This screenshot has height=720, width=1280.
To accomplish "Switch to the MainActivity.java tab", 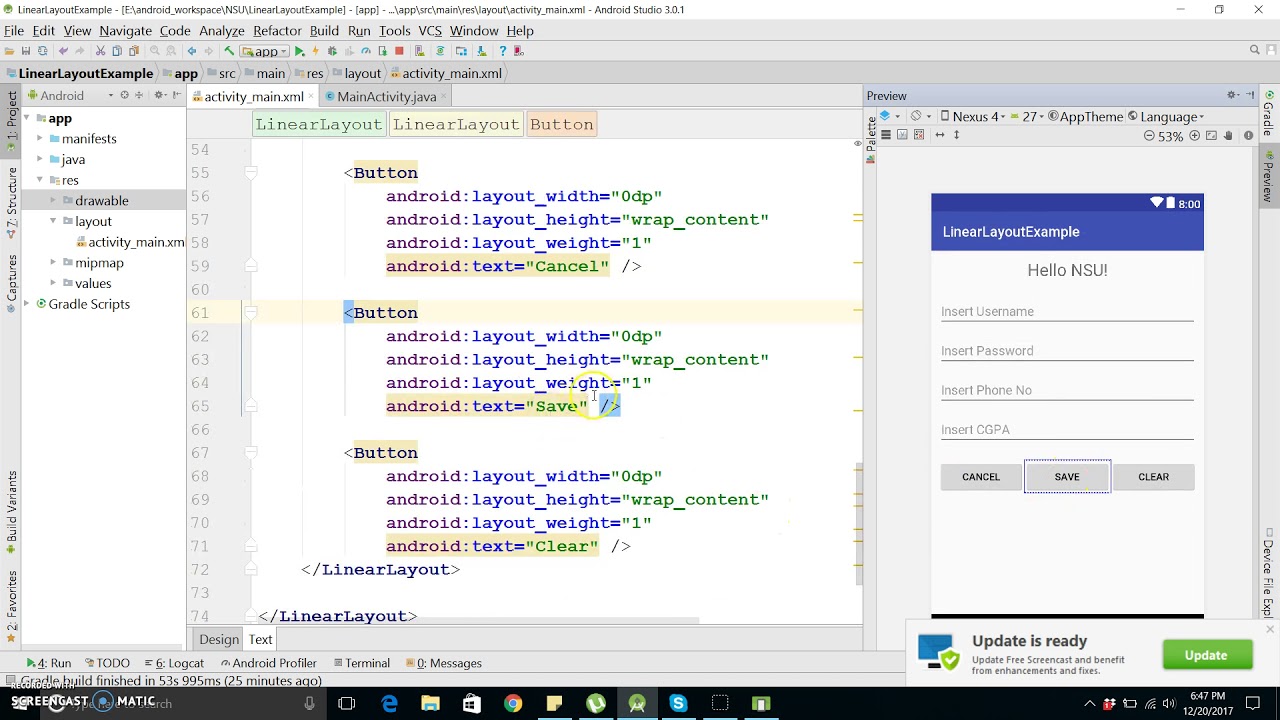I will (385, 97).
